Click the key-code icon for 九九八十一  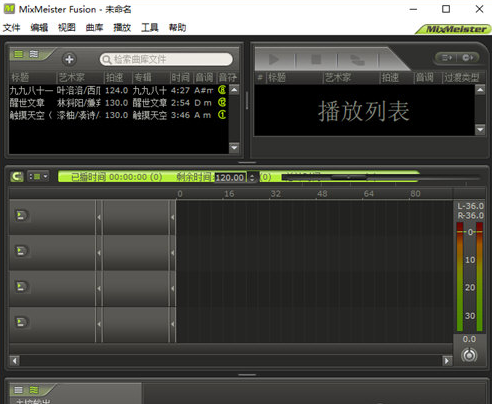pos(222,90)
